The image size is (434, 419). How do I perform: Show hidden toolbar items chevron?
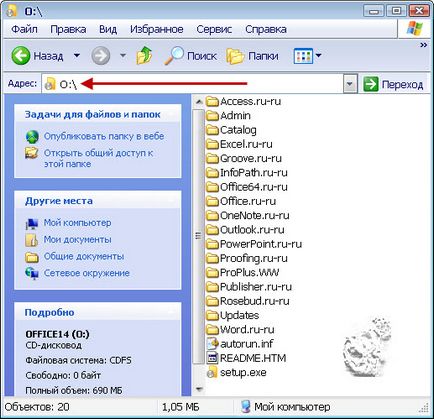(x=423, y=45)
